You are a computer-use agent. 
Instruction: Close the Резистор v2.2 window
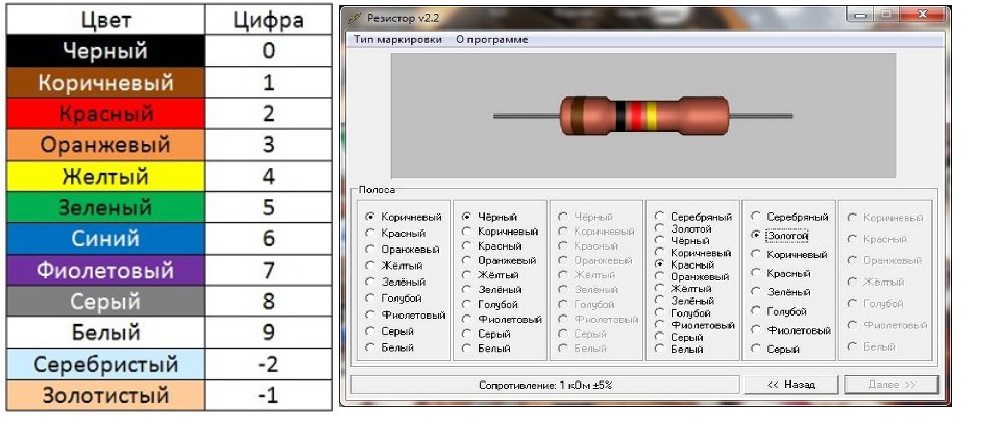coord(925,16)
